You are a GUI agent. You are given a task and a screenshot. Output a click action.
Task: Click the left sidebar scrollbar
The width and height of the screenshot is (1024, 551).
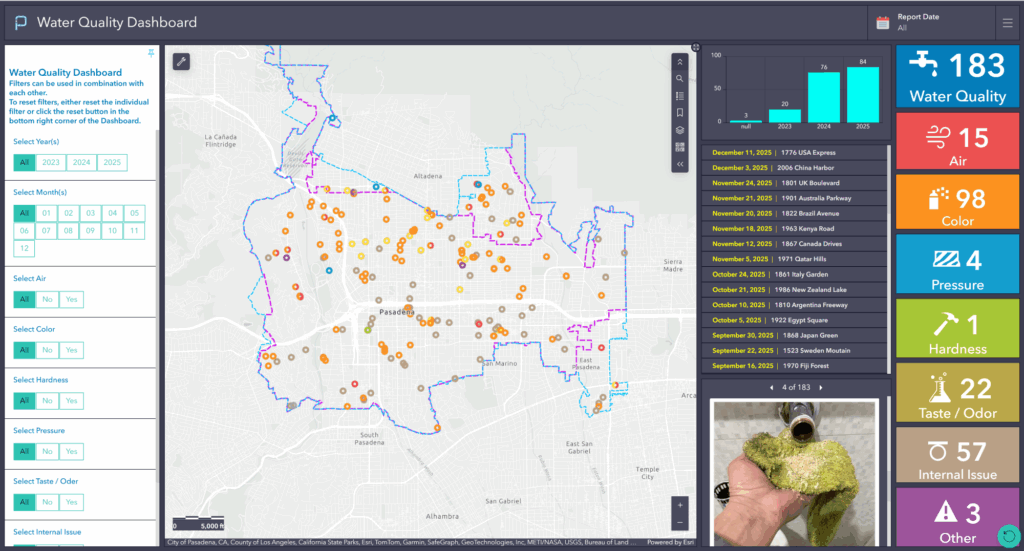point(157,307)
